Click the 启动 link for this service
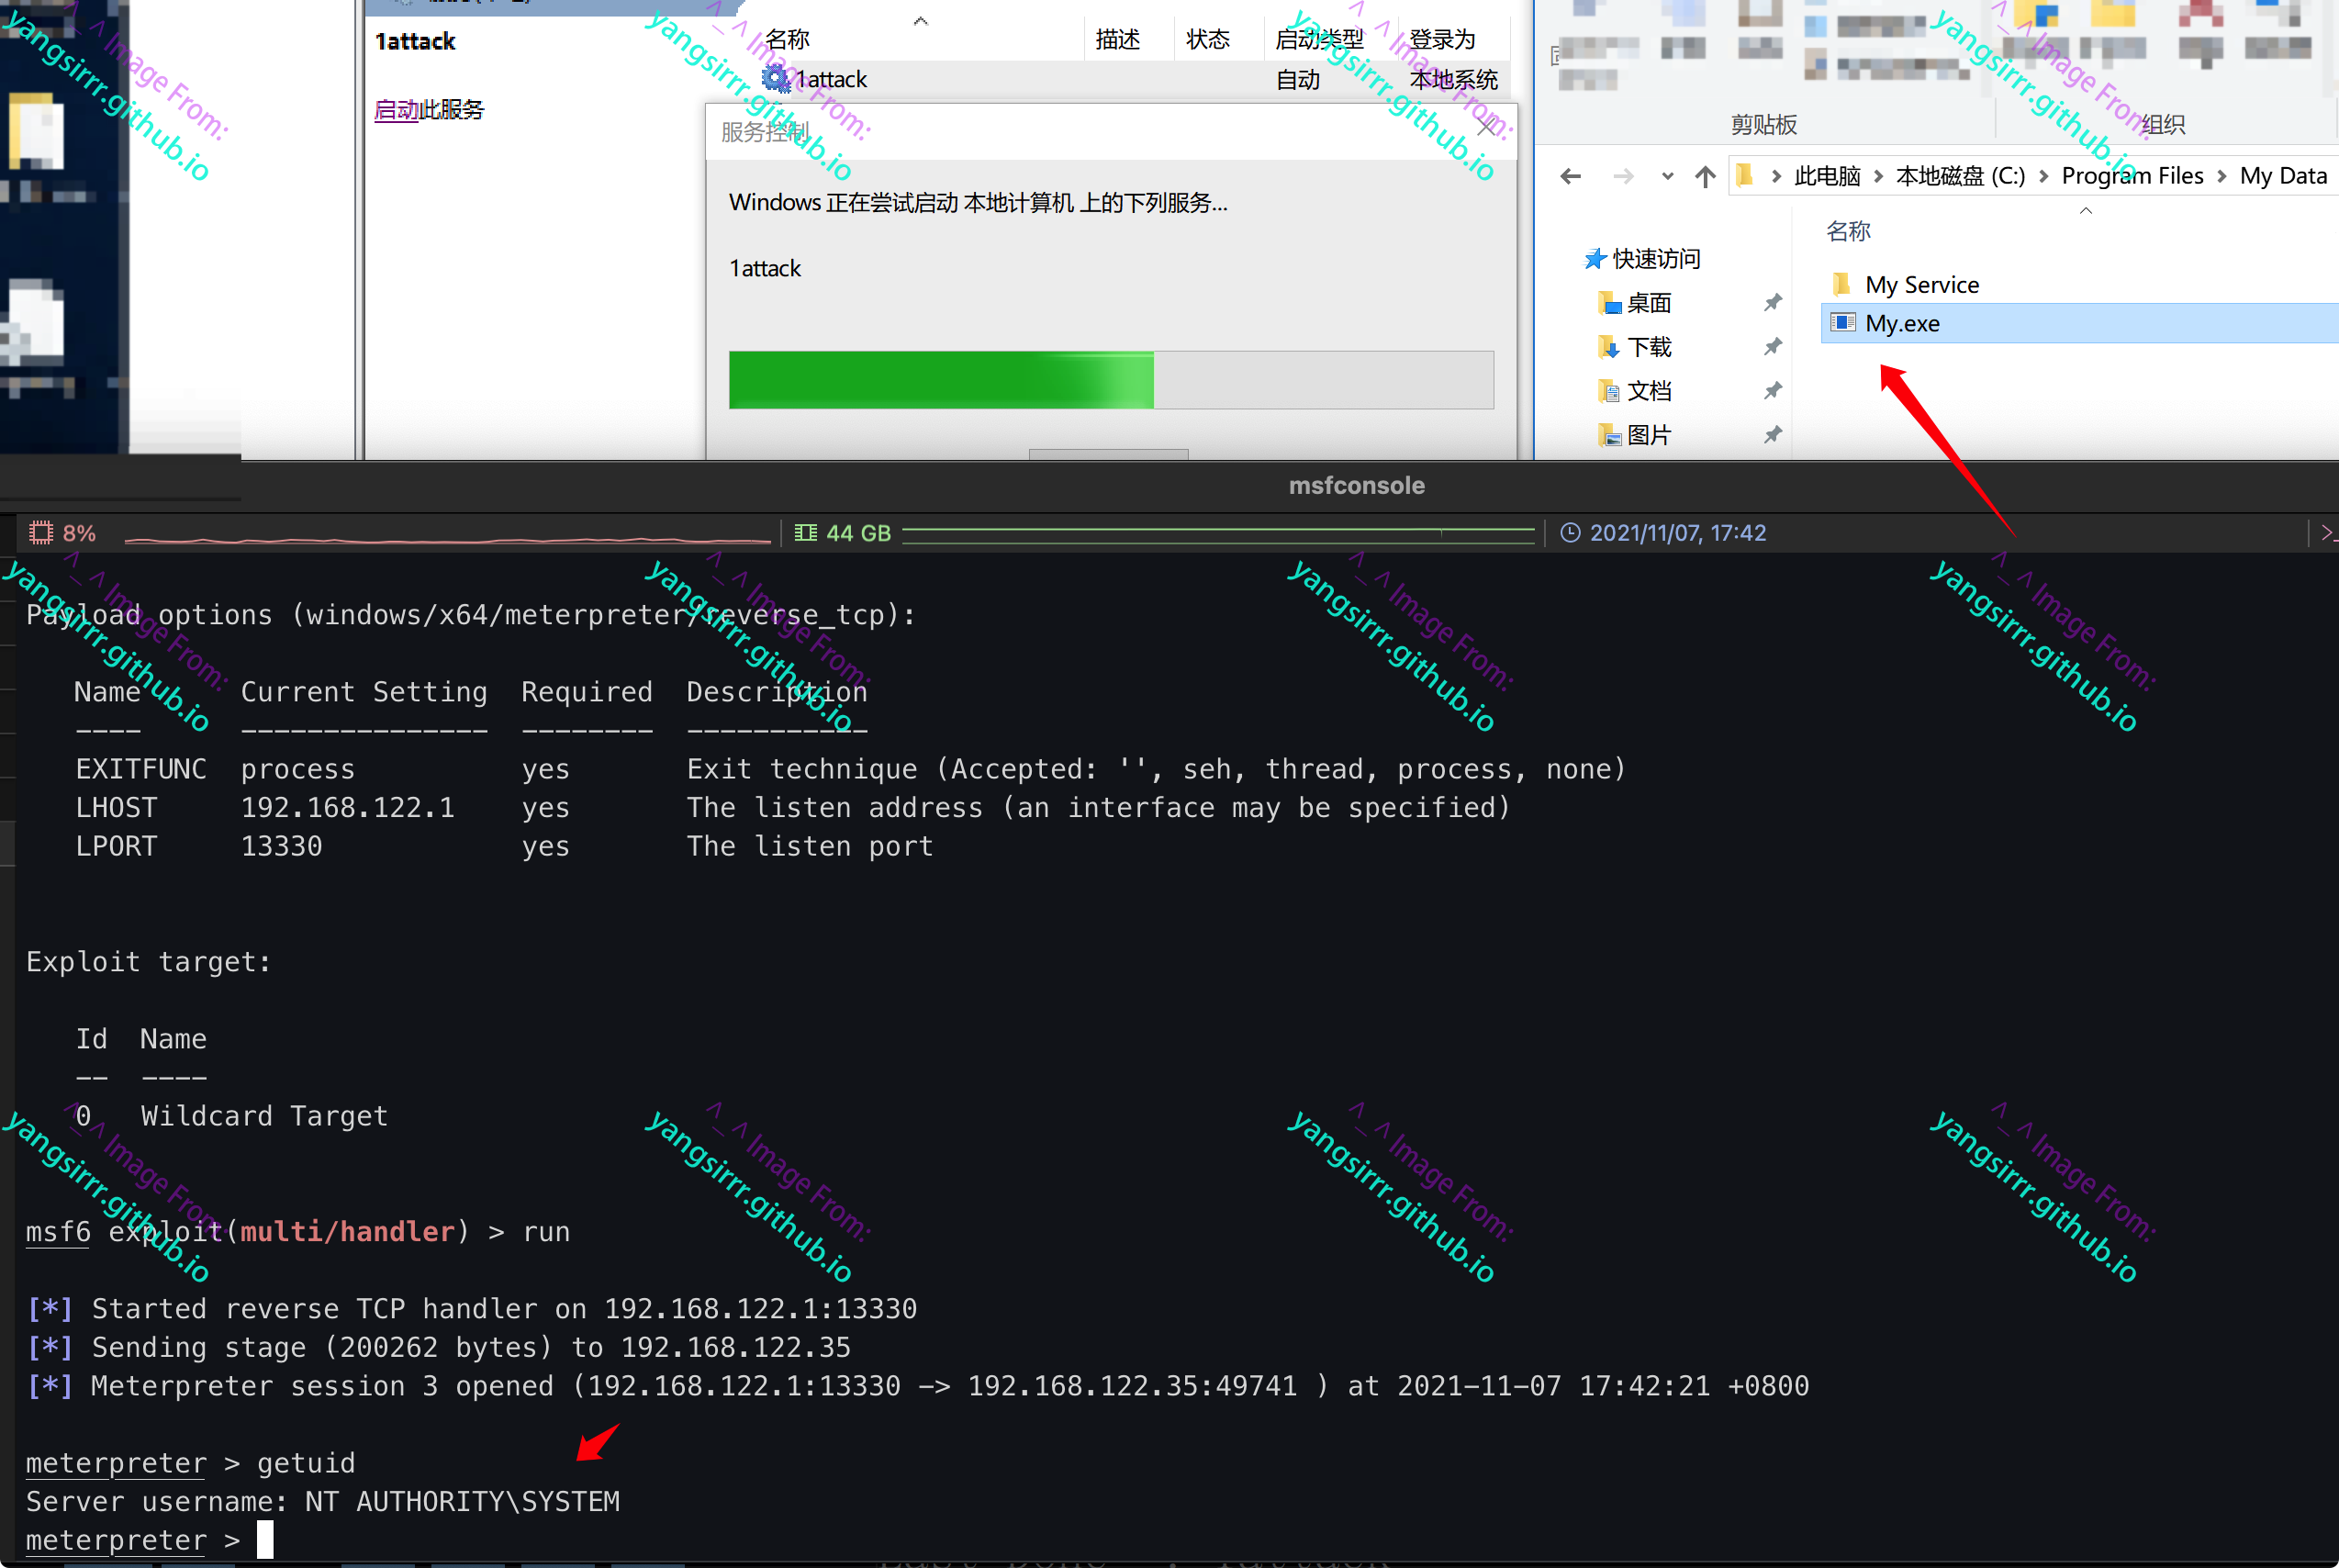The image size is (2339, 1568). [x=396, y=110]
